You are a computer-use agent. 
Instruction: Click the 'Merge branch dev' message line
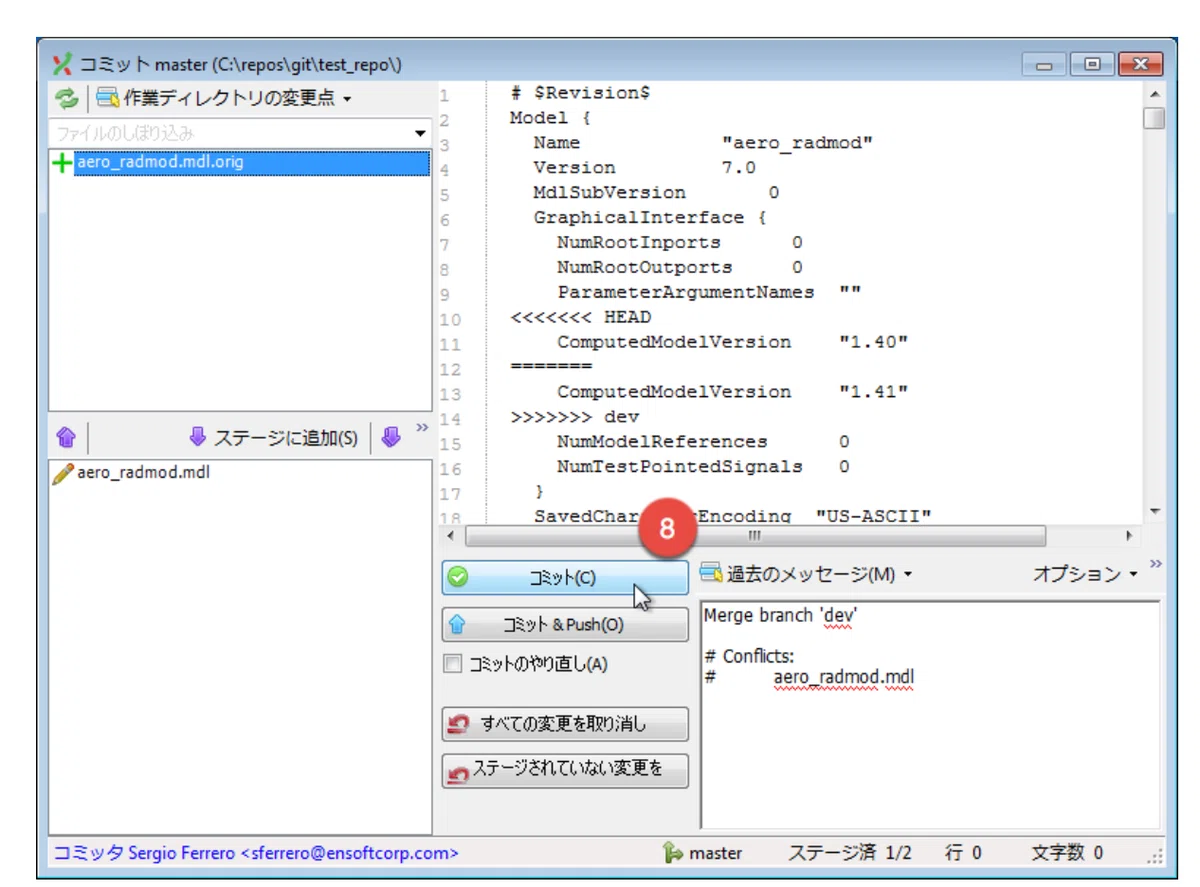point(780,616)
